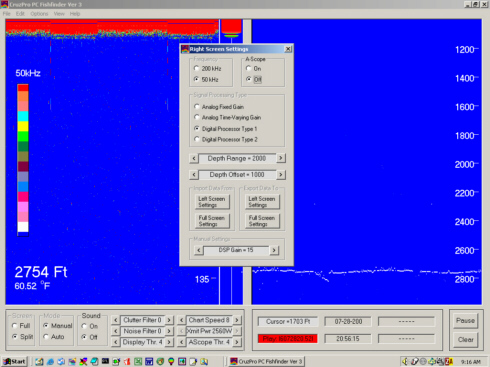Screen dimensions: 490x367
Task: Open the Options menu
Action: point(39,14)
